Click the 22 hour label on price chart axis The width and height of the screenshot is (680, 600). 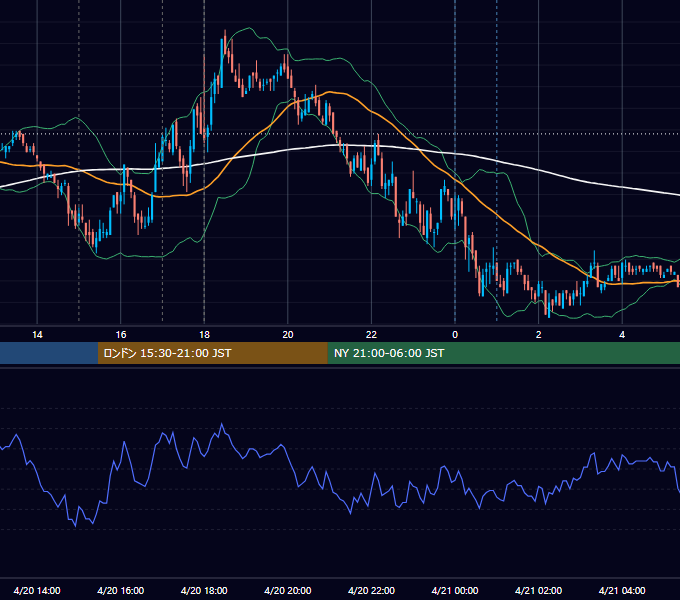point(371,335)
